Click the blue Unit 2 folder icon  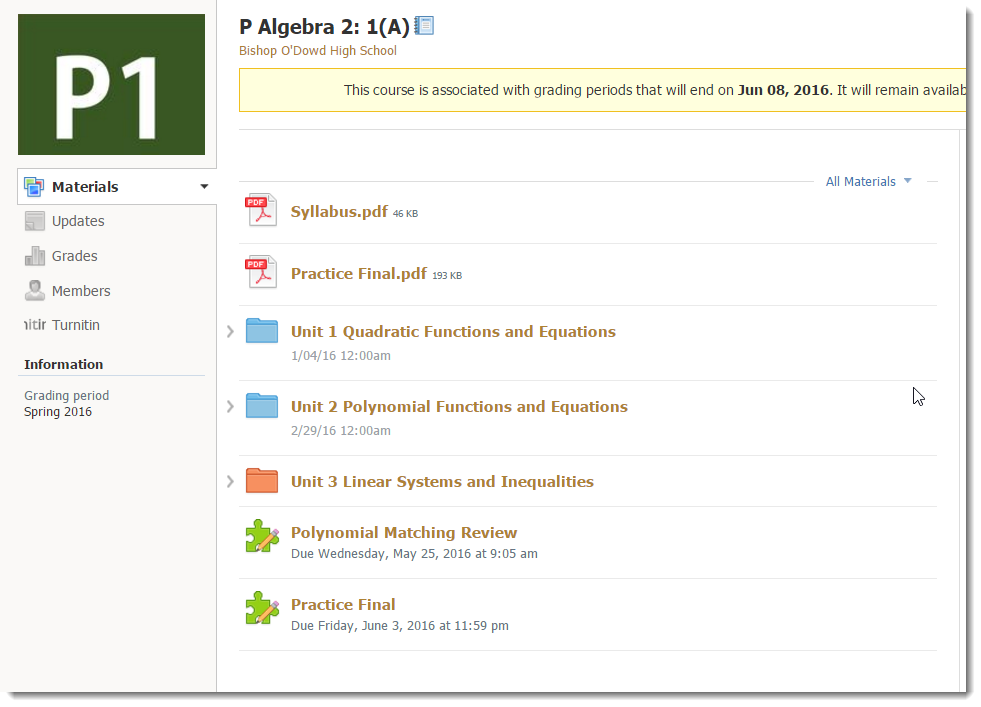tap(261, 406)
